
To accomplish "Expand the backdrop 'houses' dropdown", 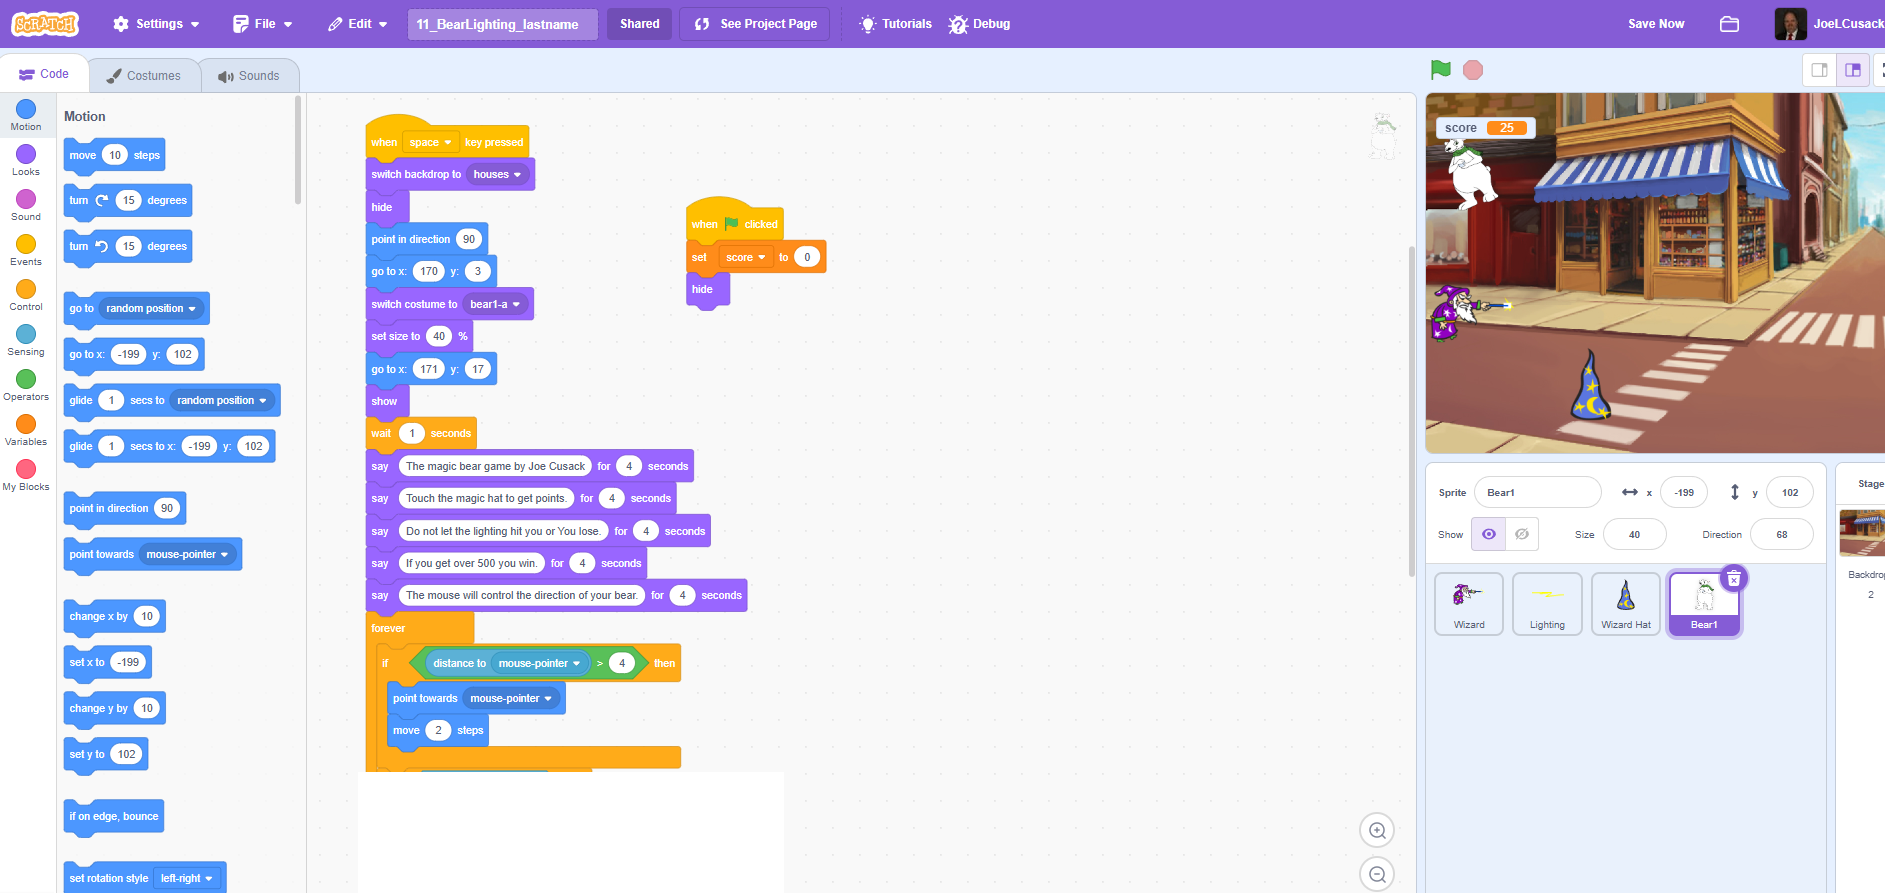I will 497,174.
